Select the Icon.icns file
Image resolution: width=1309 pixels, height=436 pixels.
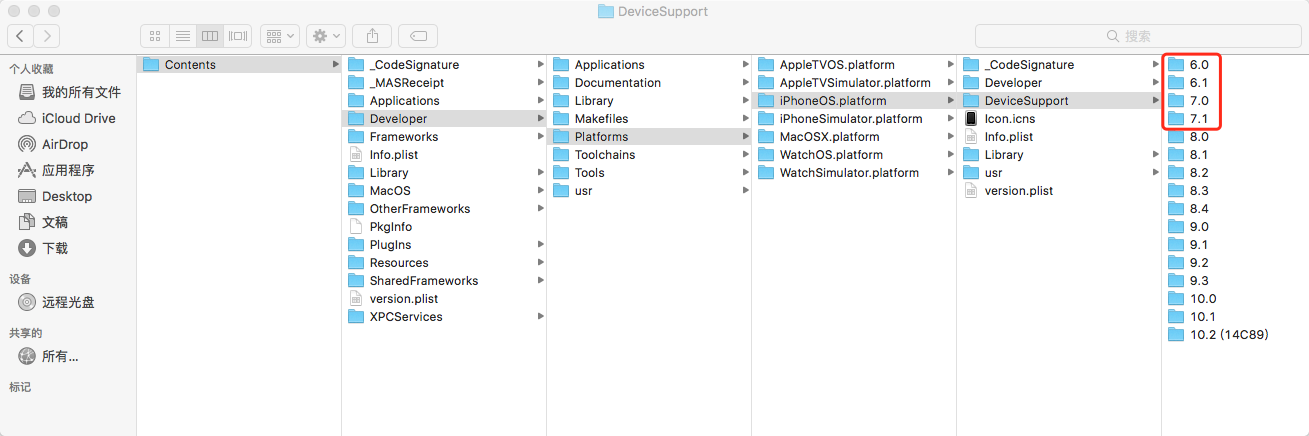[x=1008, y=119]
